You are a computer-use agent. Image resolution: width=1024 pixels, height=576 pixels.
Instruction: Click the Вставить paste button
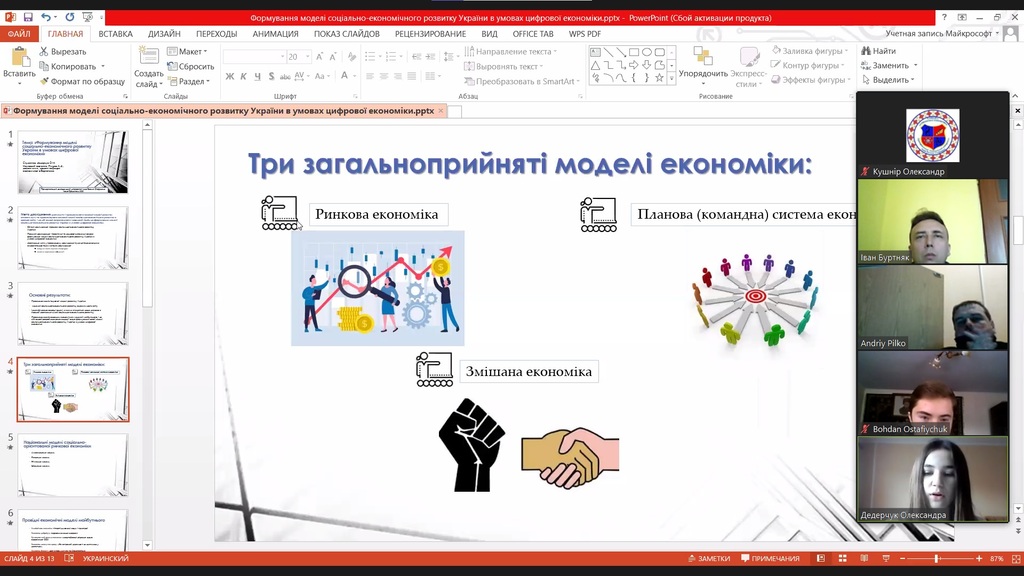(x=19, y=62)
